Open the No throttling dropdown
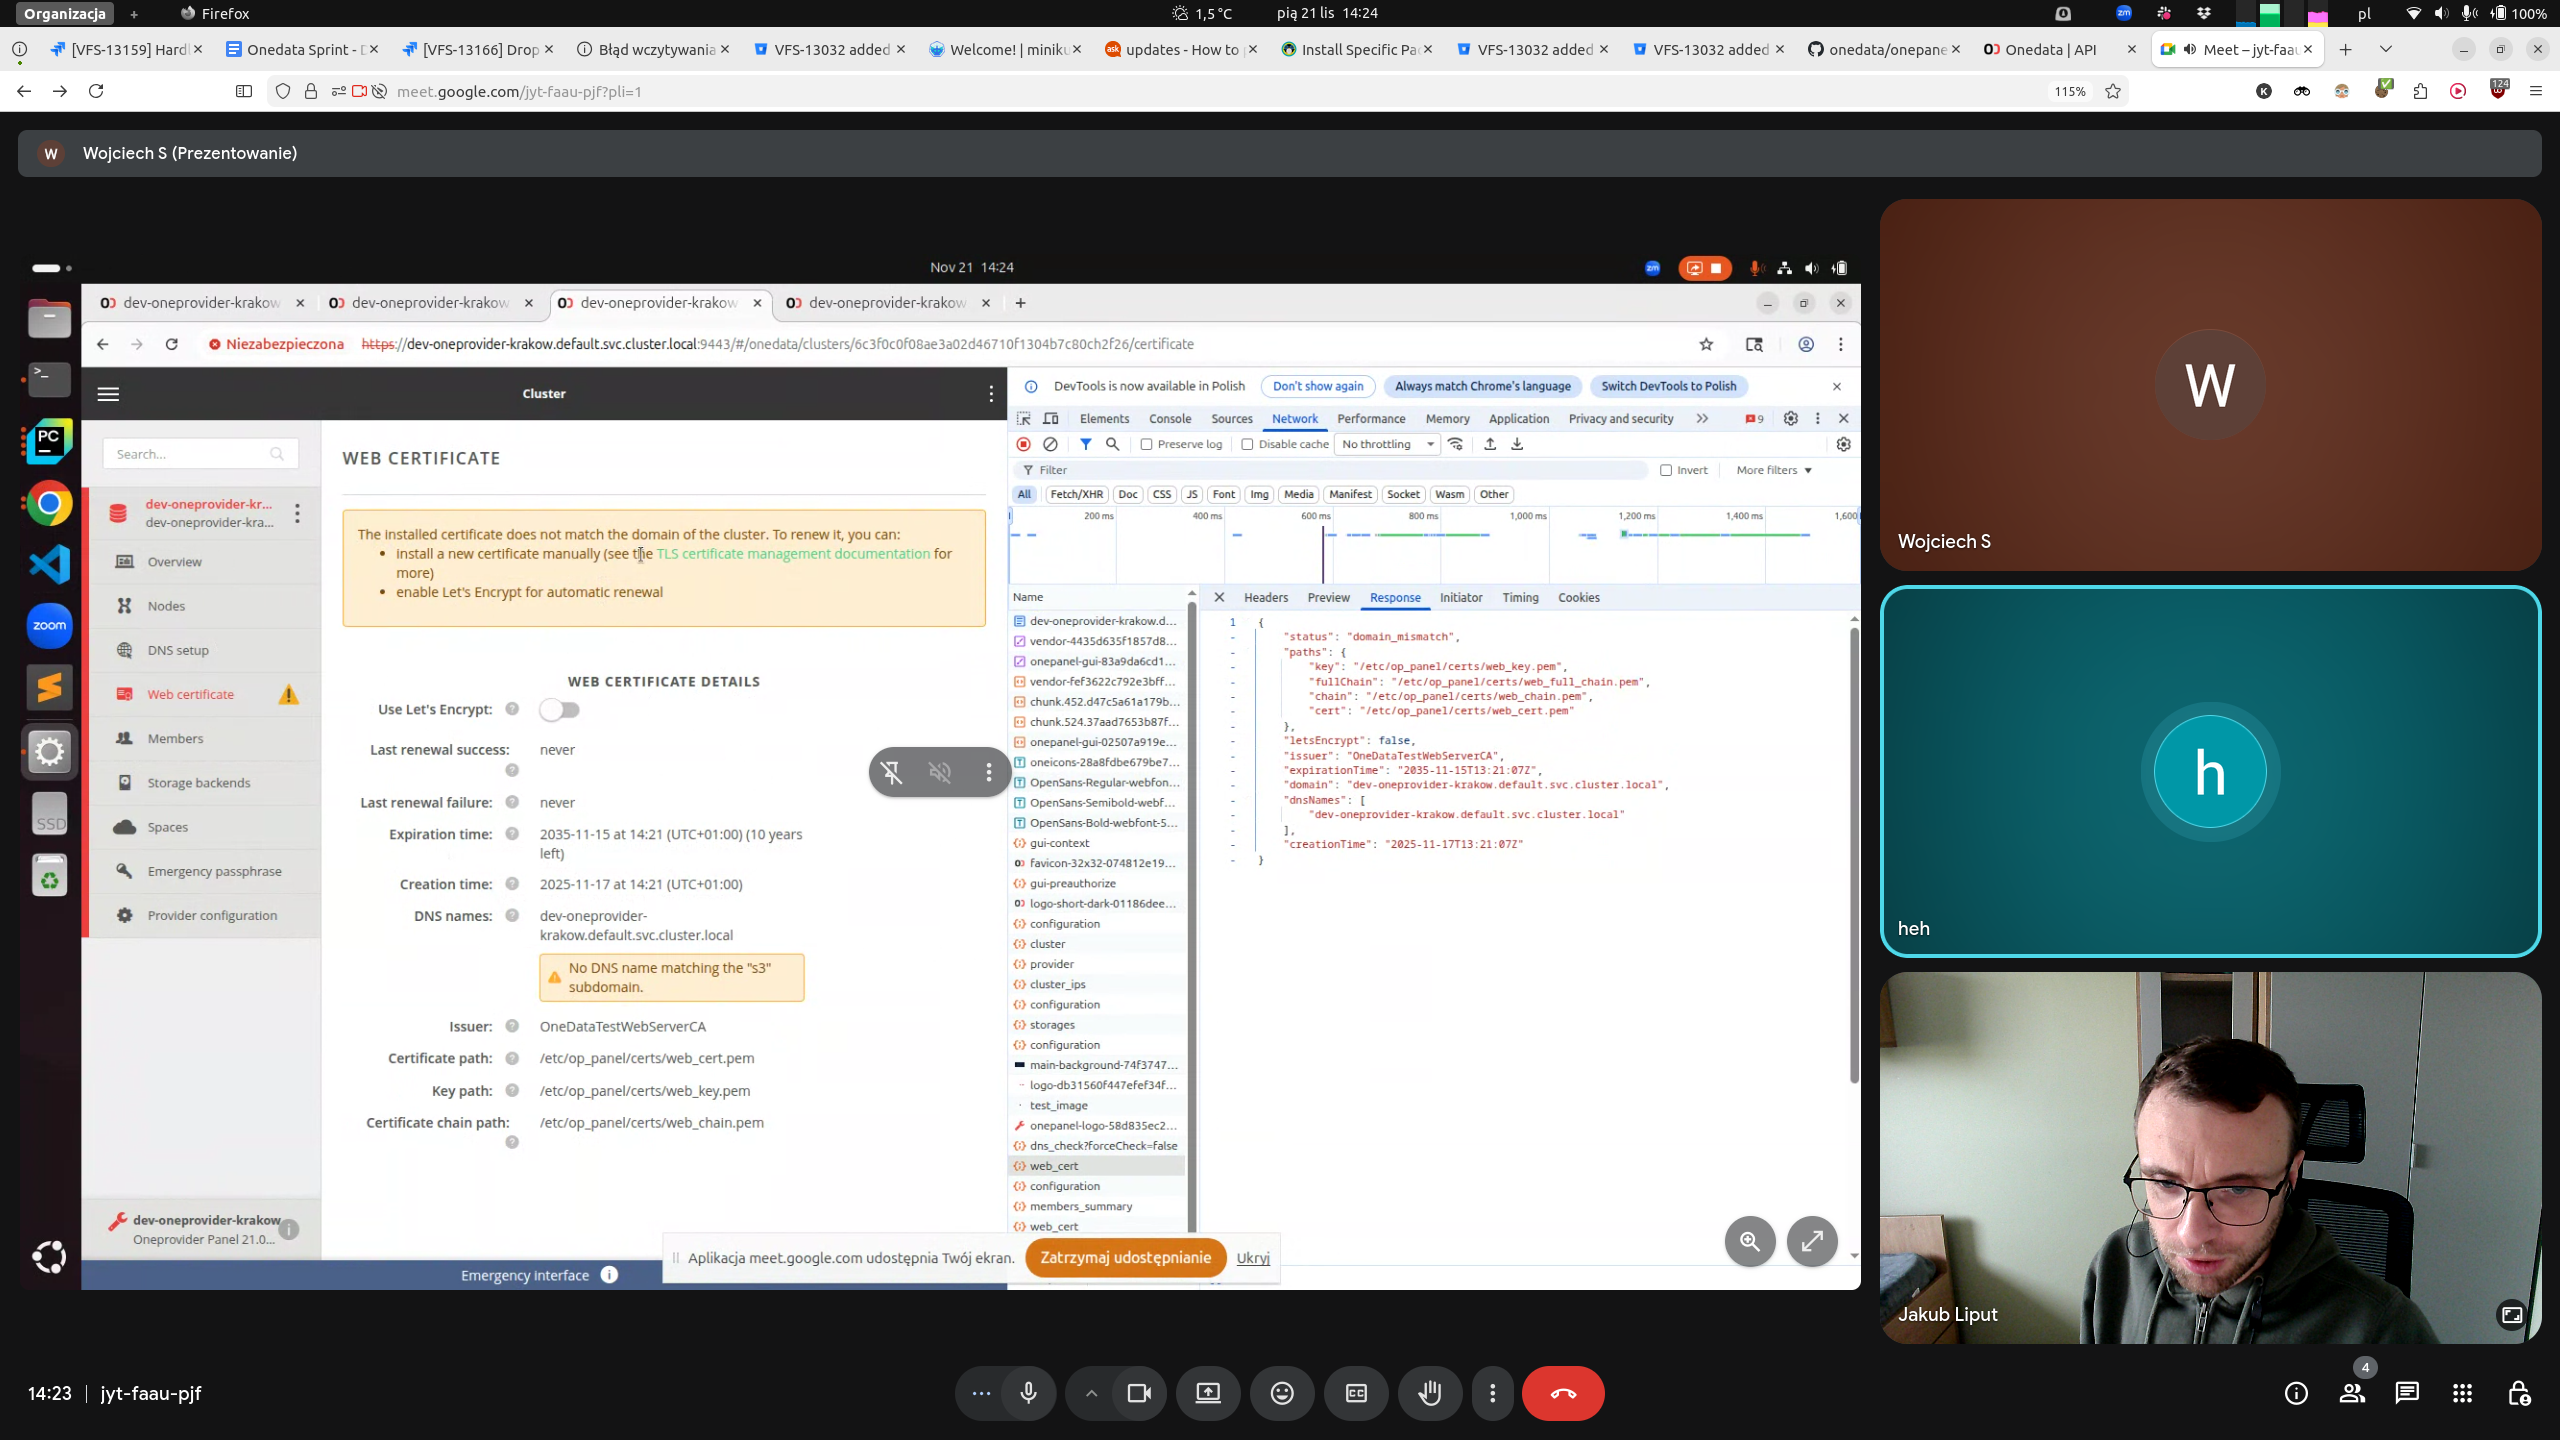The width and height of the screenshot is (2560, 1440). click(1387, 444)
